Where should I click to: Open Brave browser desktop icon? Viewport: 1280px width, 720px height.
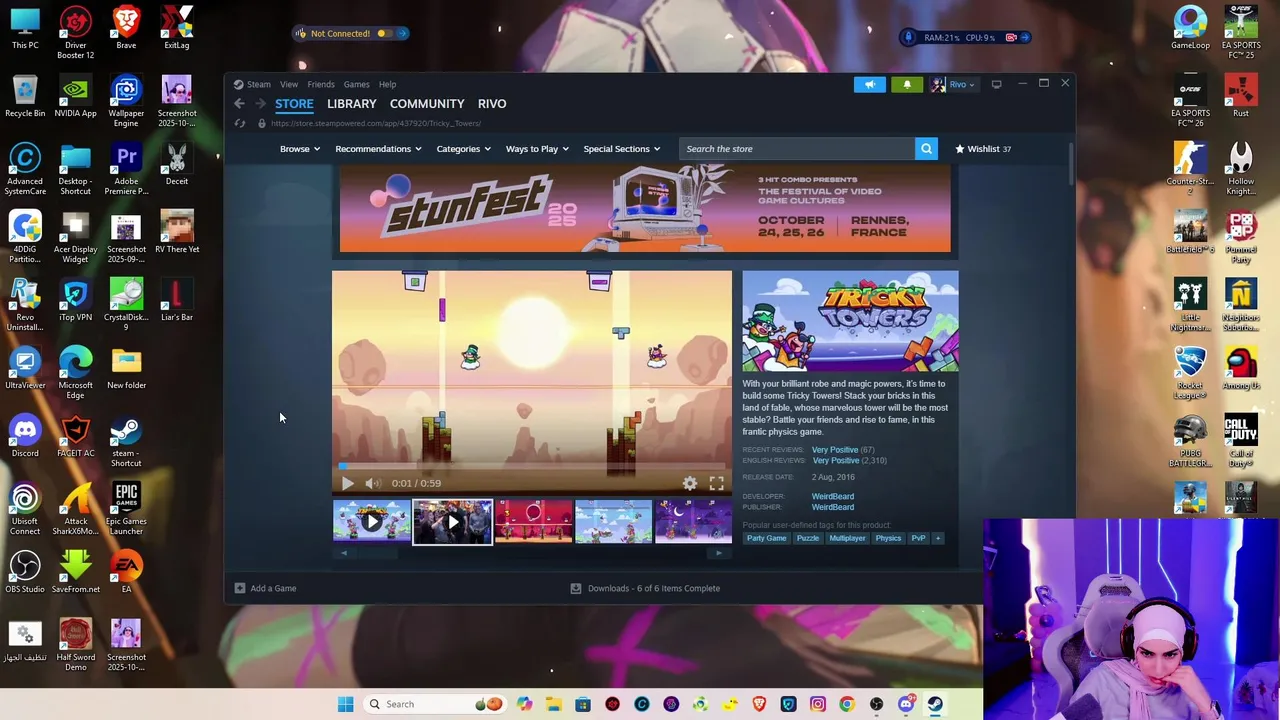click(126, 27)
